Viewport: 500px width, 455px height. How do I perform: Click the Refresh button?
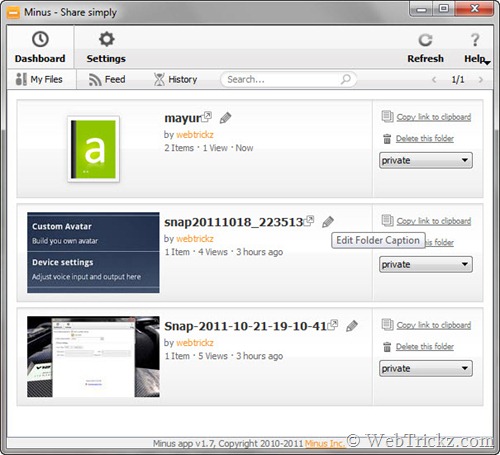click(425, 48)
